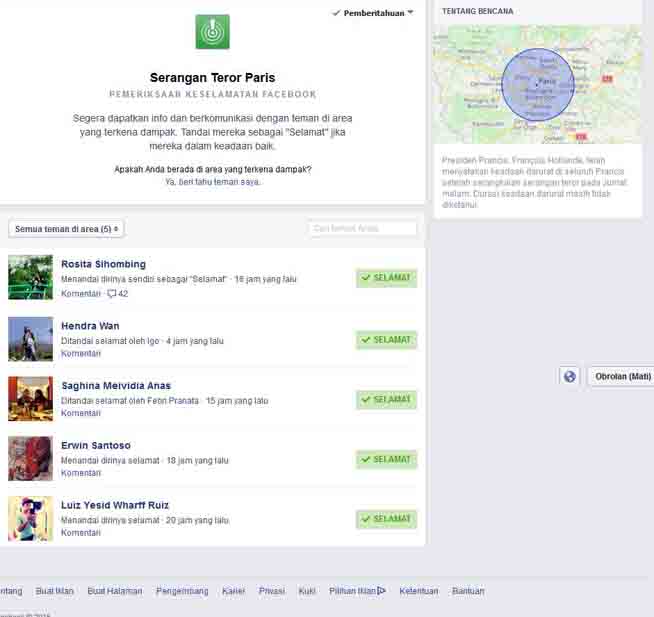
Task: Click the green Safety Check icon
Action: (212, 32)
